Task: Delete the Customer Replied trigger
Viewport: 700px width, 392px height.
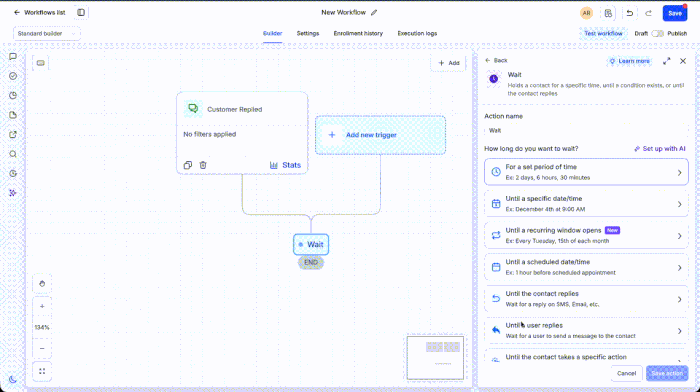Action: click(x=203, y=165)
